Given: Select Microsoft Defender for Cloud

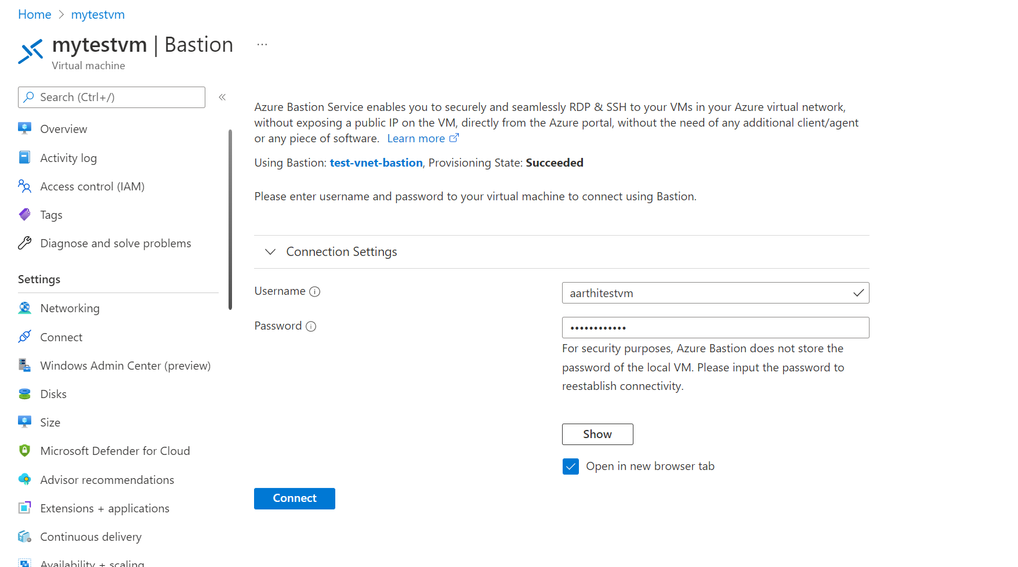Looking at the screenshot, I should [118, 451].
